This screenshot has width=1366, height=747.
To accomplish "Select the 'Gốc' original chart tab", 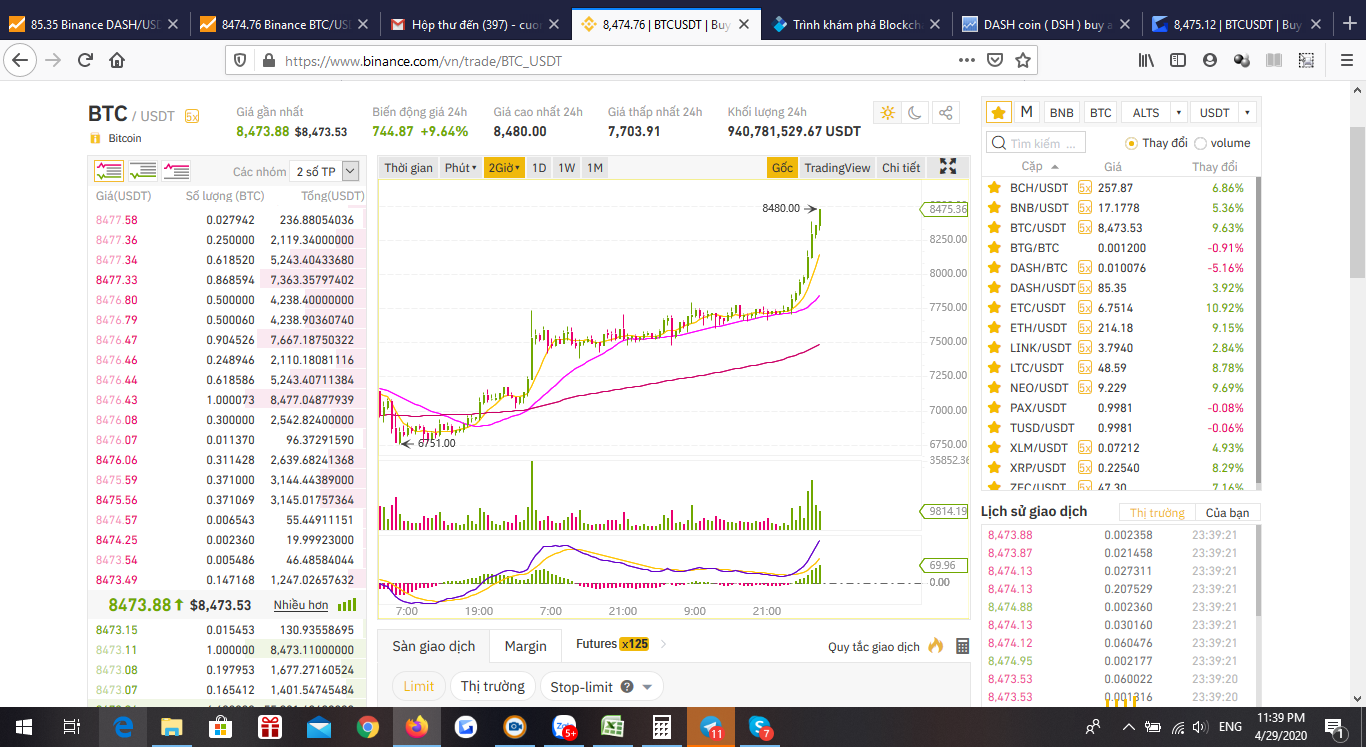I will [782, 168].
